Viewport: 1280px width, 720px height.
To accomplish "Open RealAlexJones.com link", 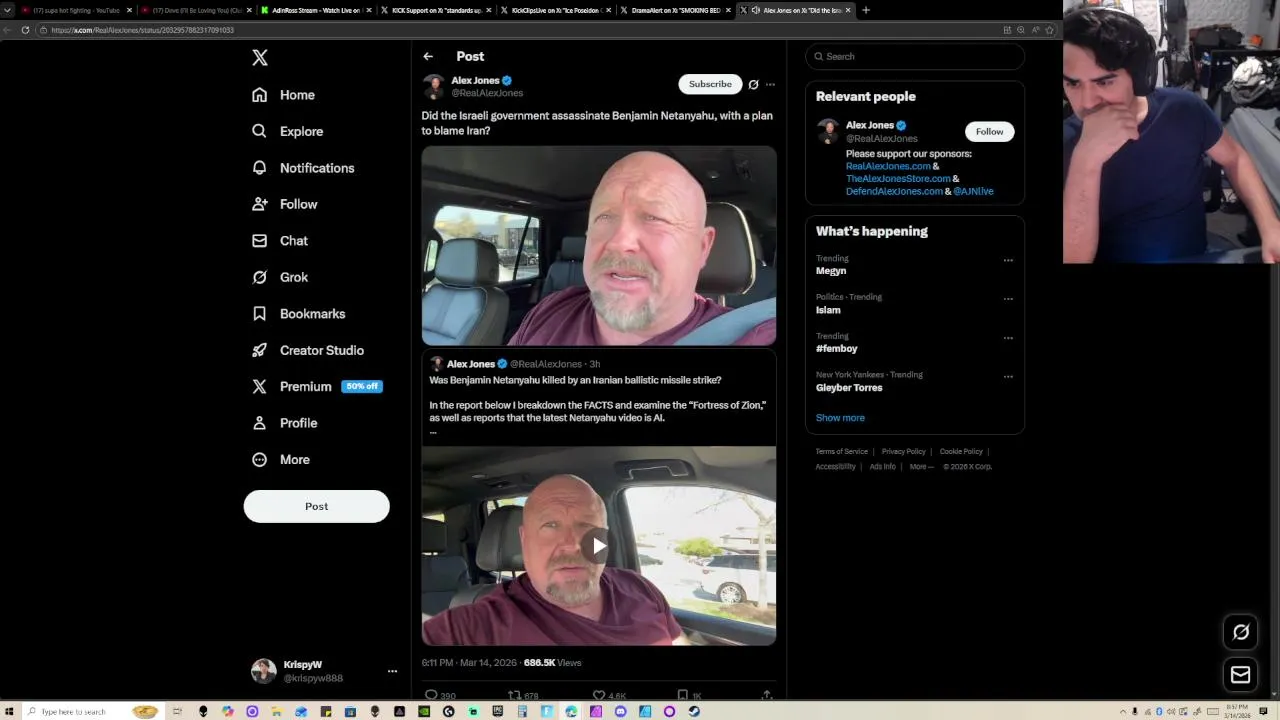I will click(888, 166).
